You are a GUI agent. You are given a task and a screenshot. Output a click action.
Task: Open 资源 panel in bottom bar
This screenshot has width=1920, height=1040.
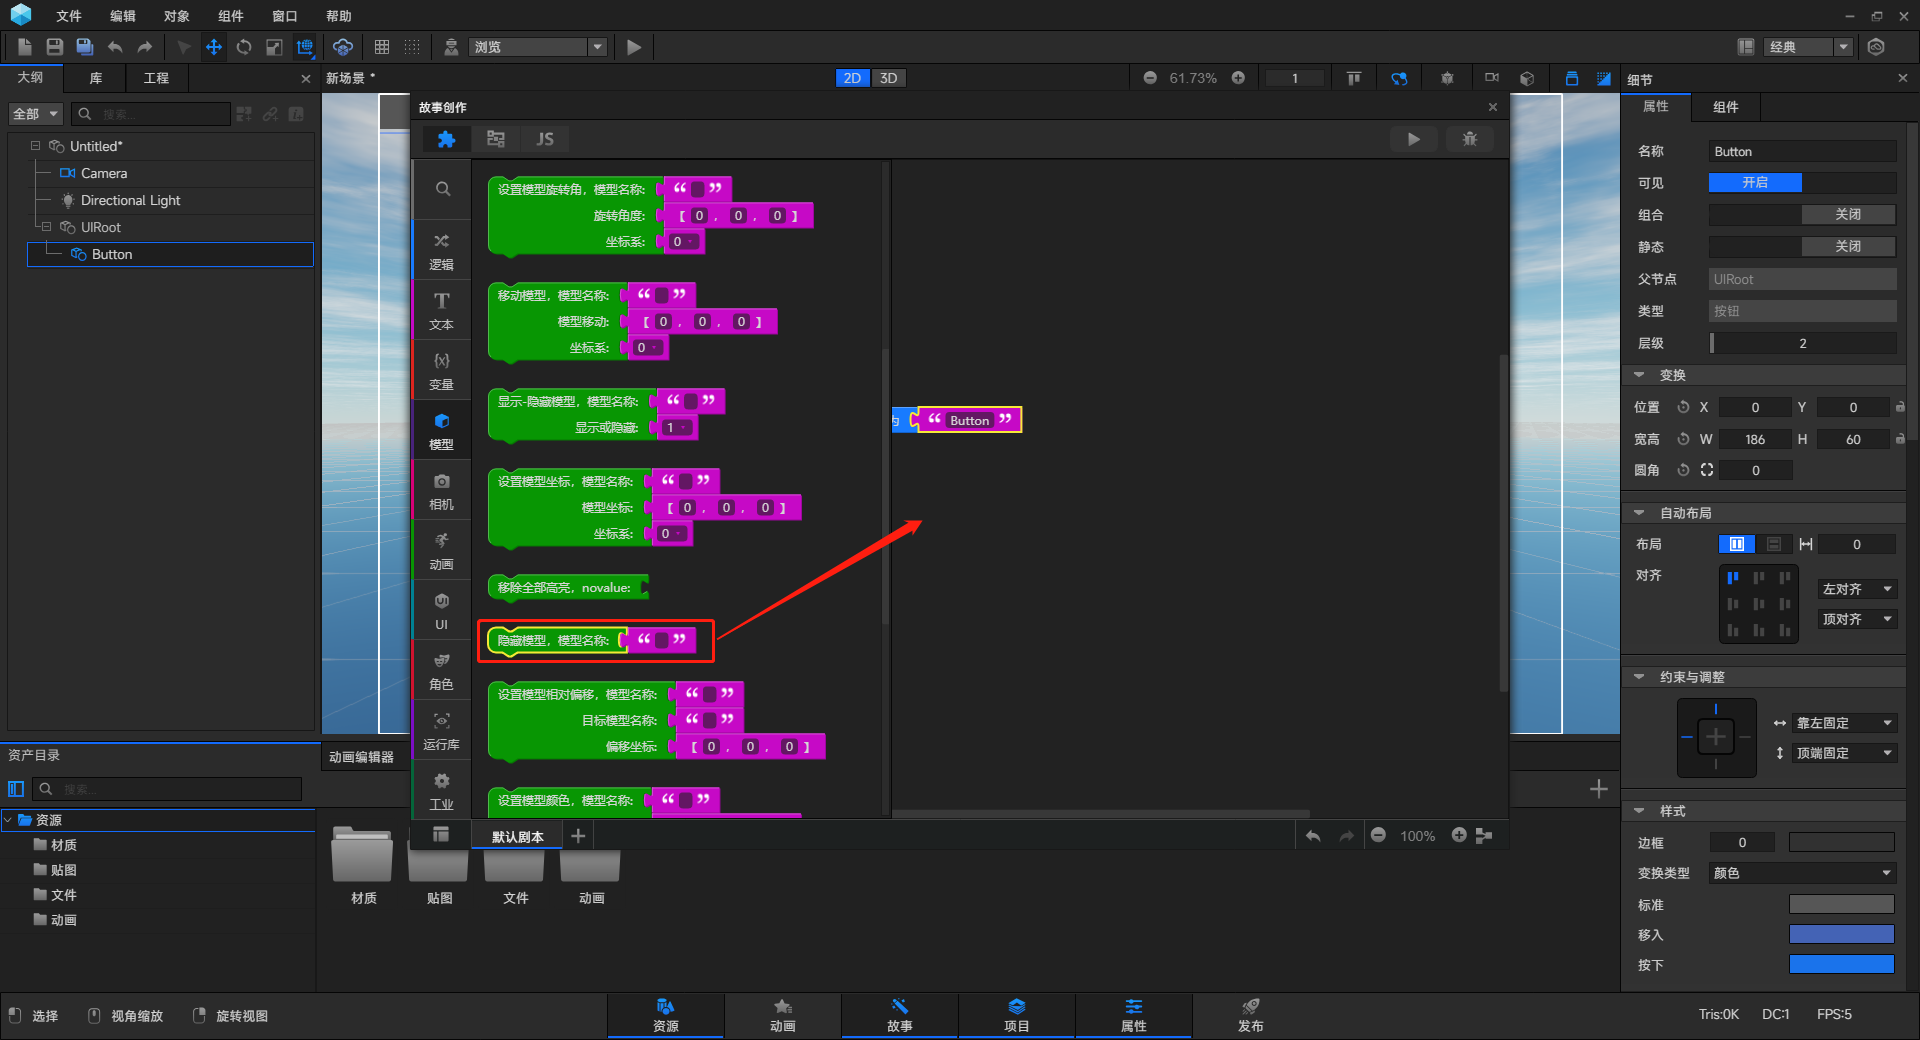(x=666, y=1015)
